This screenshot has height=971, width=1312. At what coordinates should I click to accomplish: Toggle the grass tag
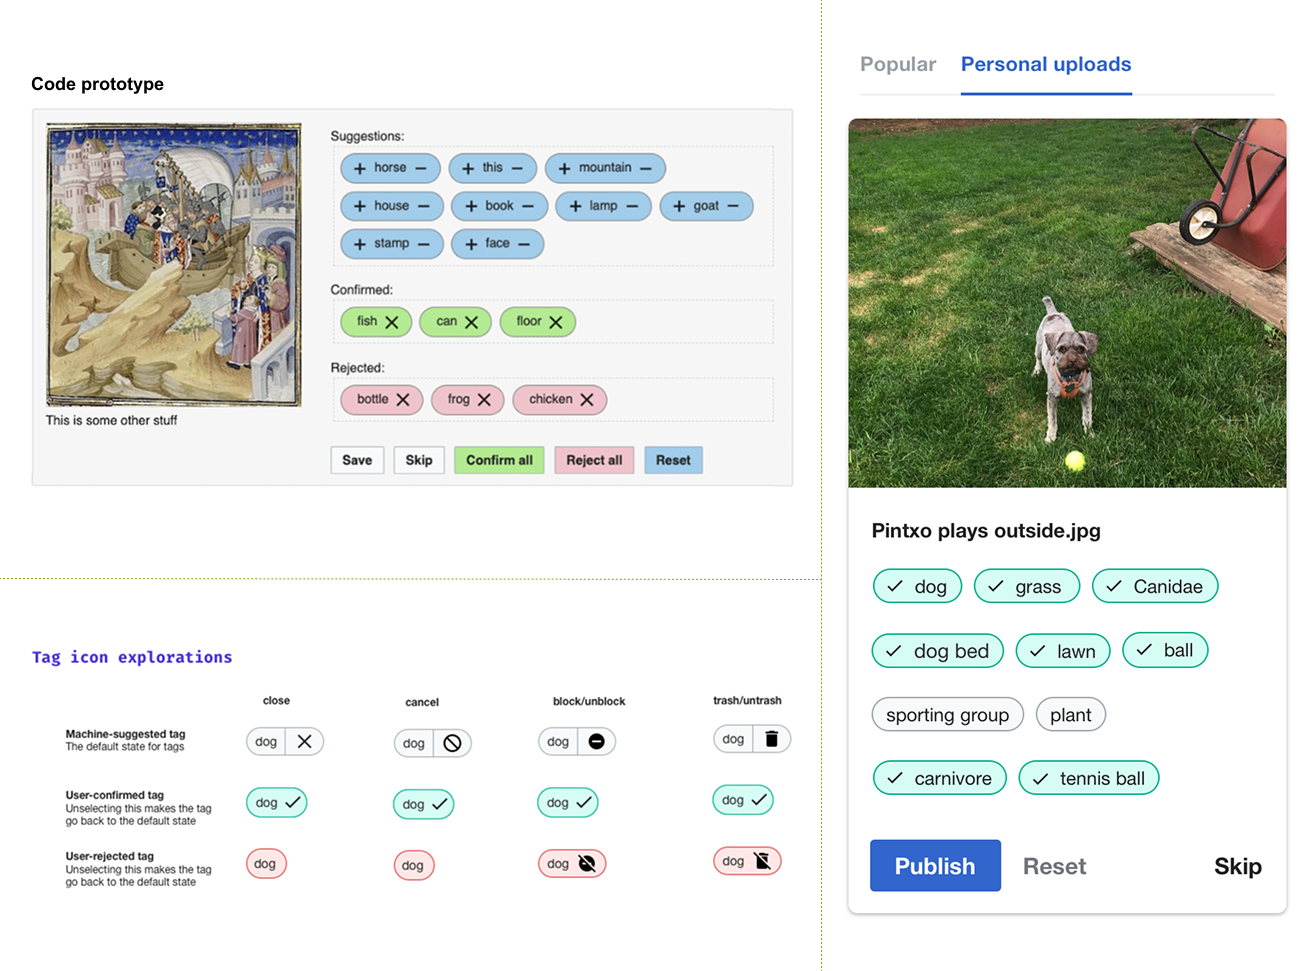[1027, 586]
